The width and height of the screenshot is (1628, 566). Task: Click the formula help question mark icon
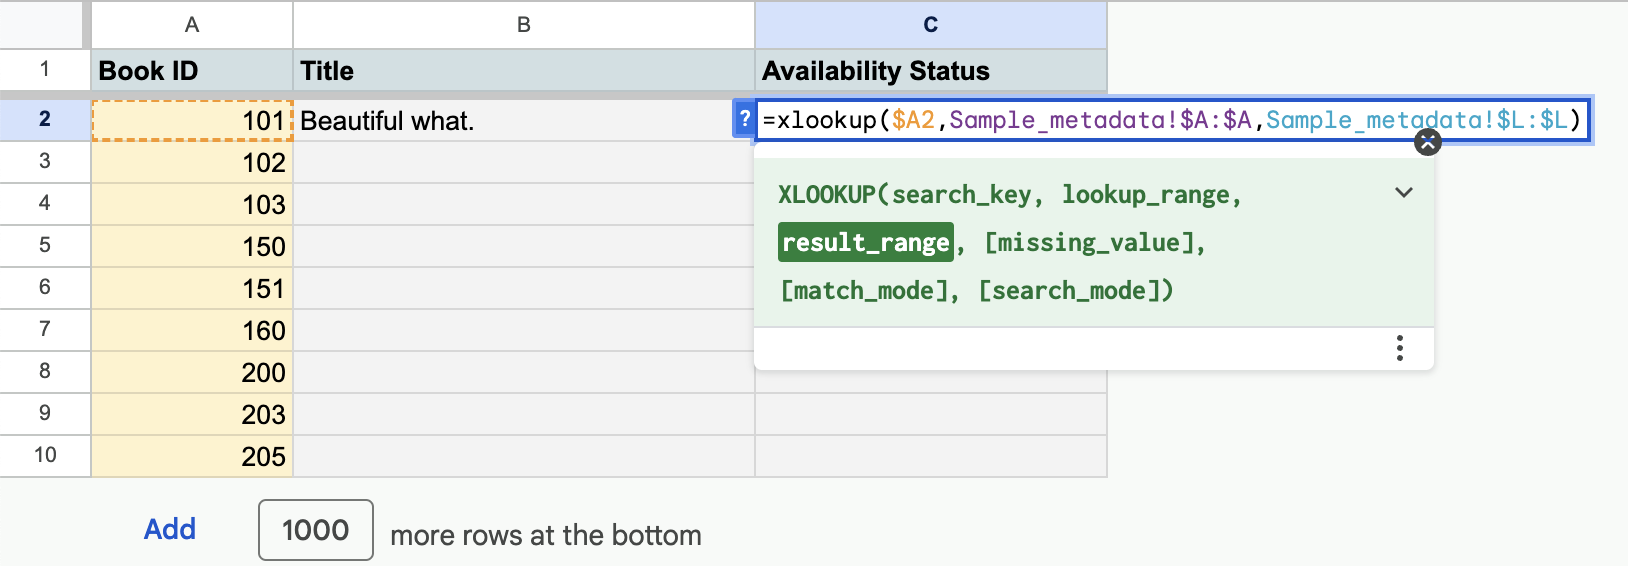(744, 119)
